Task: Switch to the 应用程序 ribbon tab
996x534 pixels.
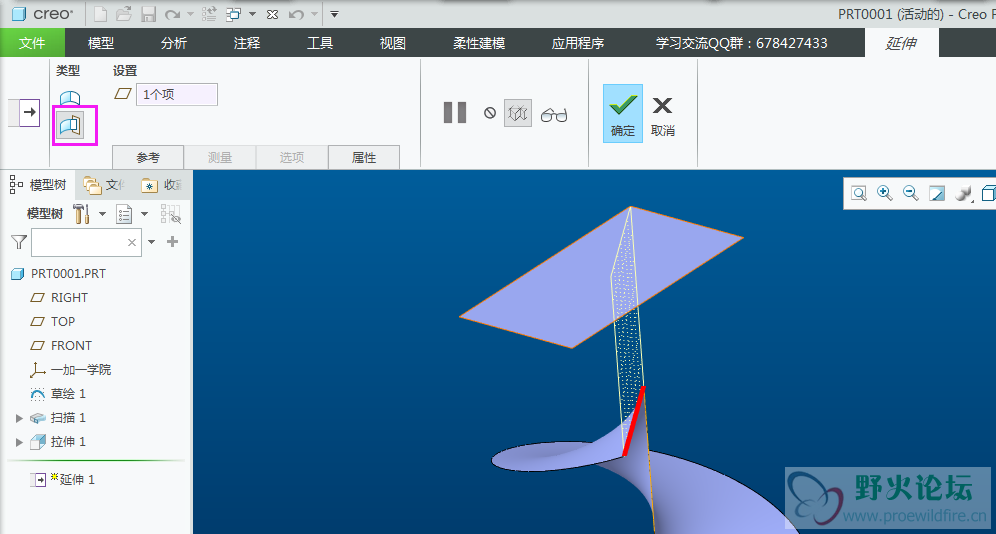Action: [577, 43]
